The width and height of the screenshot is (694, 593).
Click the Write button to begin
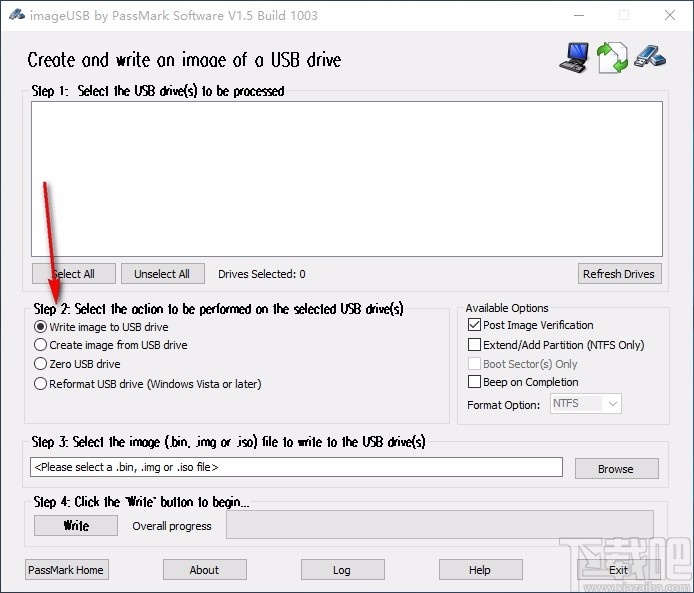(76, 525)
